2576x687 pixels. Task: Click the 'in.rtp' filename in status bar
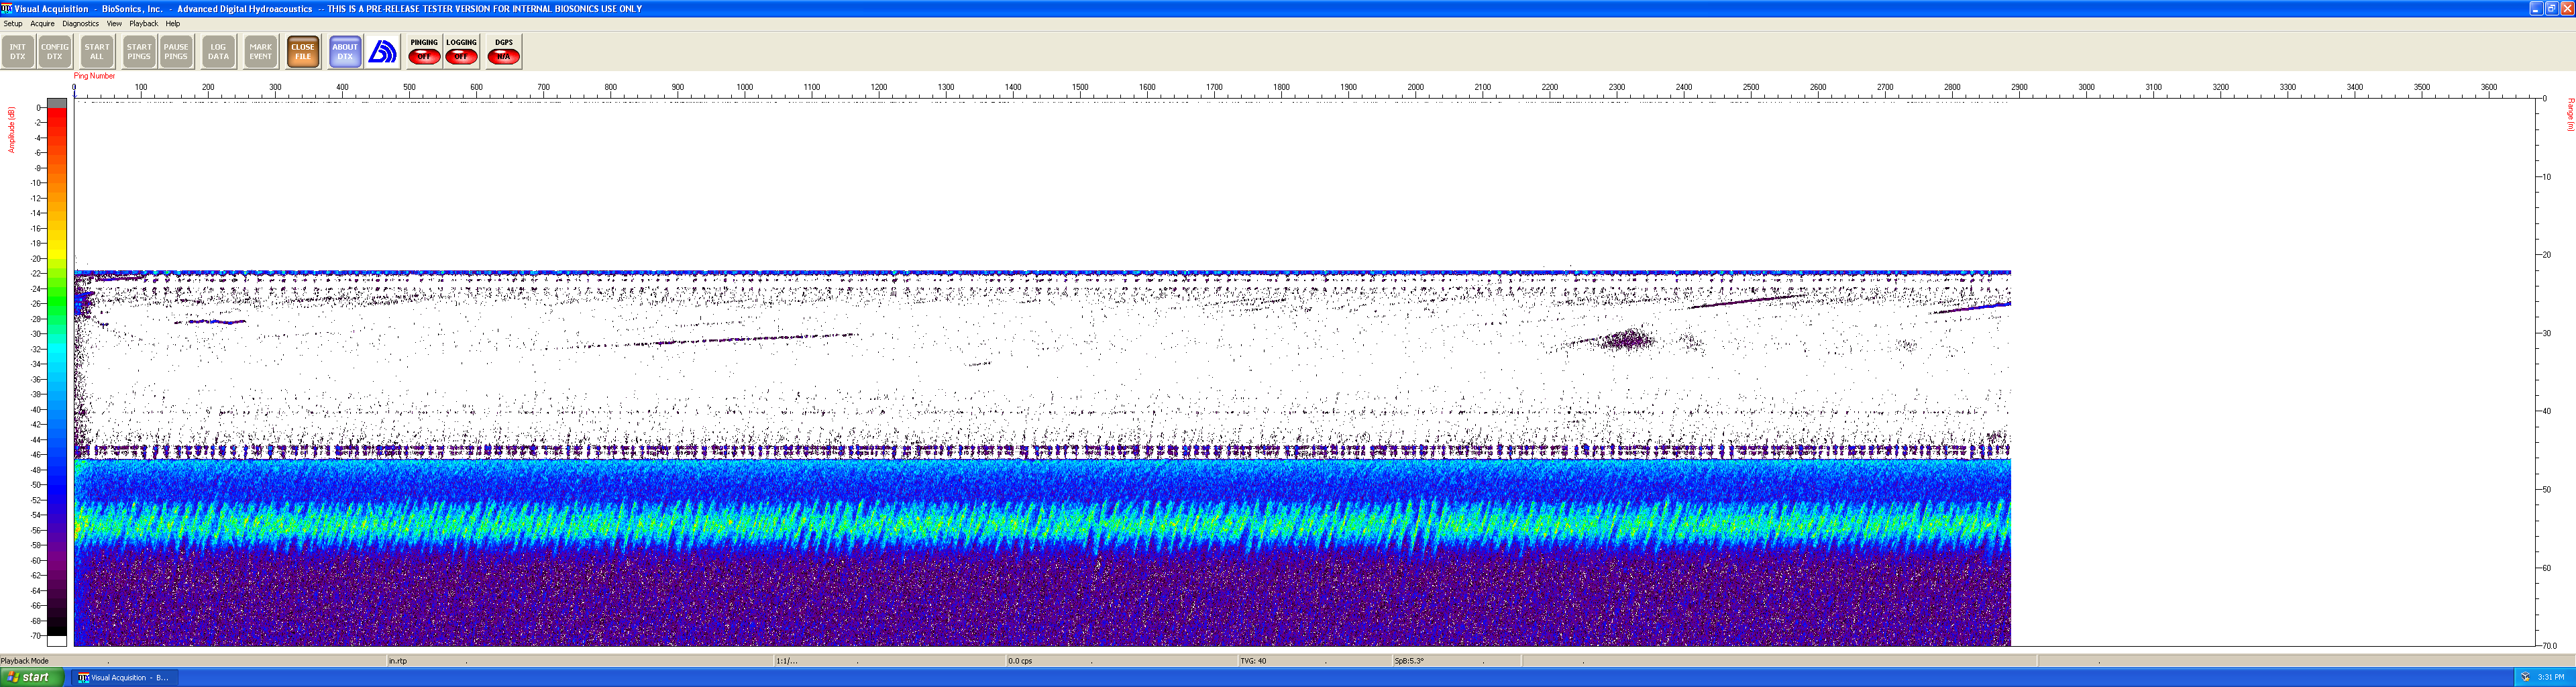[x=398, y=661]
